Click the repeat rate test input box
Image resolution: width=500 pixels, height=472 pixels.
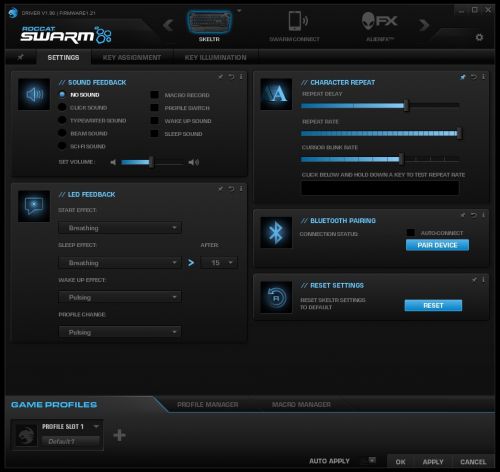(x=380, y=188)
